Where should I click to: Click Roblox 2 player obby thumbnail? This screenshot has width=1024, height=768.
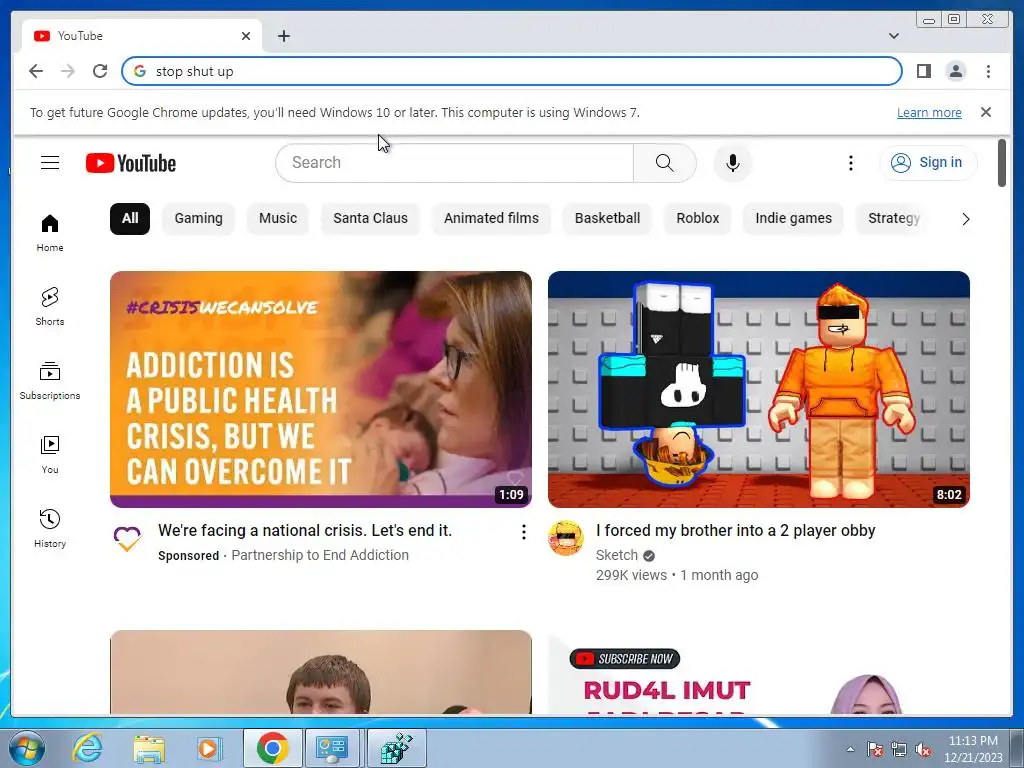pyautogui.click(x=759, y=389)
